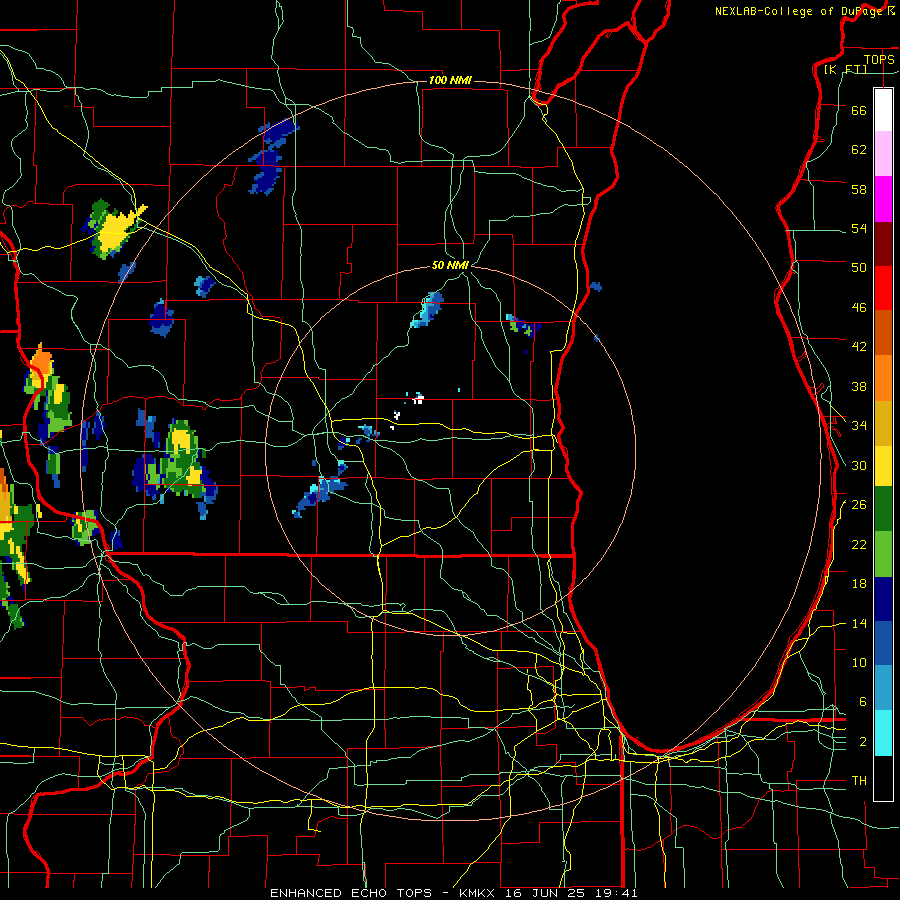900x900 pixels.
Task: Click the TH legend label
Action: [x=859, y=781]
